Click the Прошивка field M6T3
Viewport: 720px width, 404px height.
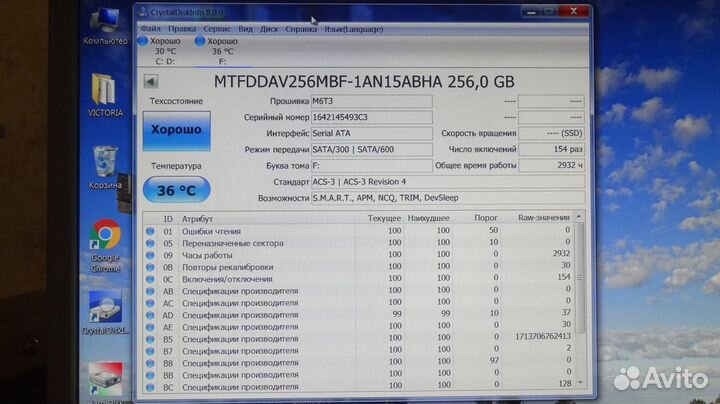[371, 101]
